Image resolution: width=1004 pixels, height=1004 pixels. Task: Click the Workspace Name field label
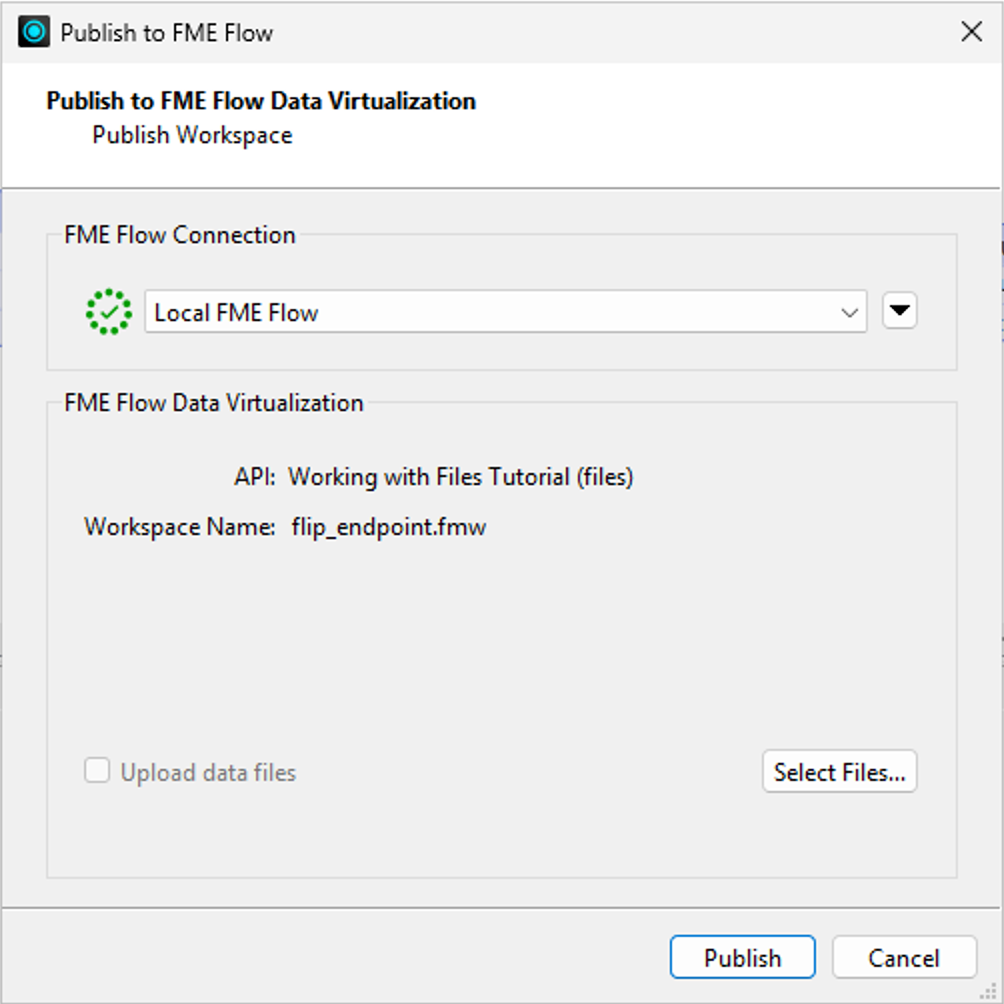coord(180,527)
